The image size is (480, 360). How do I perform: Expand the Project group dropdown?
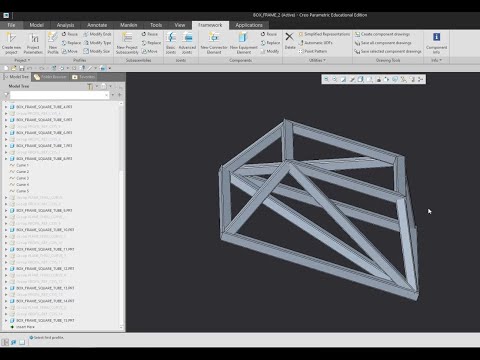22,60
